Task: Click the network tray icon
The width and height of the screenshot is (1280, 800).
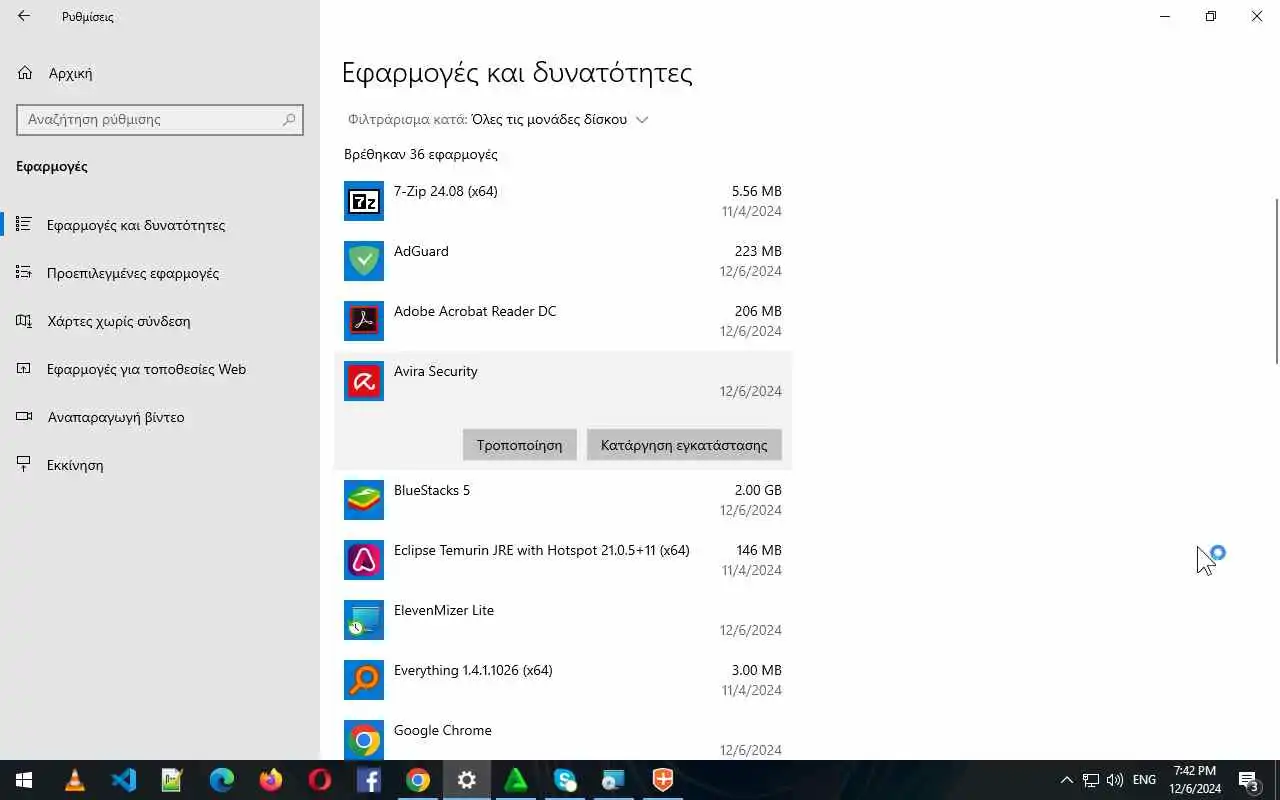Action: [x=1091, y=780]
